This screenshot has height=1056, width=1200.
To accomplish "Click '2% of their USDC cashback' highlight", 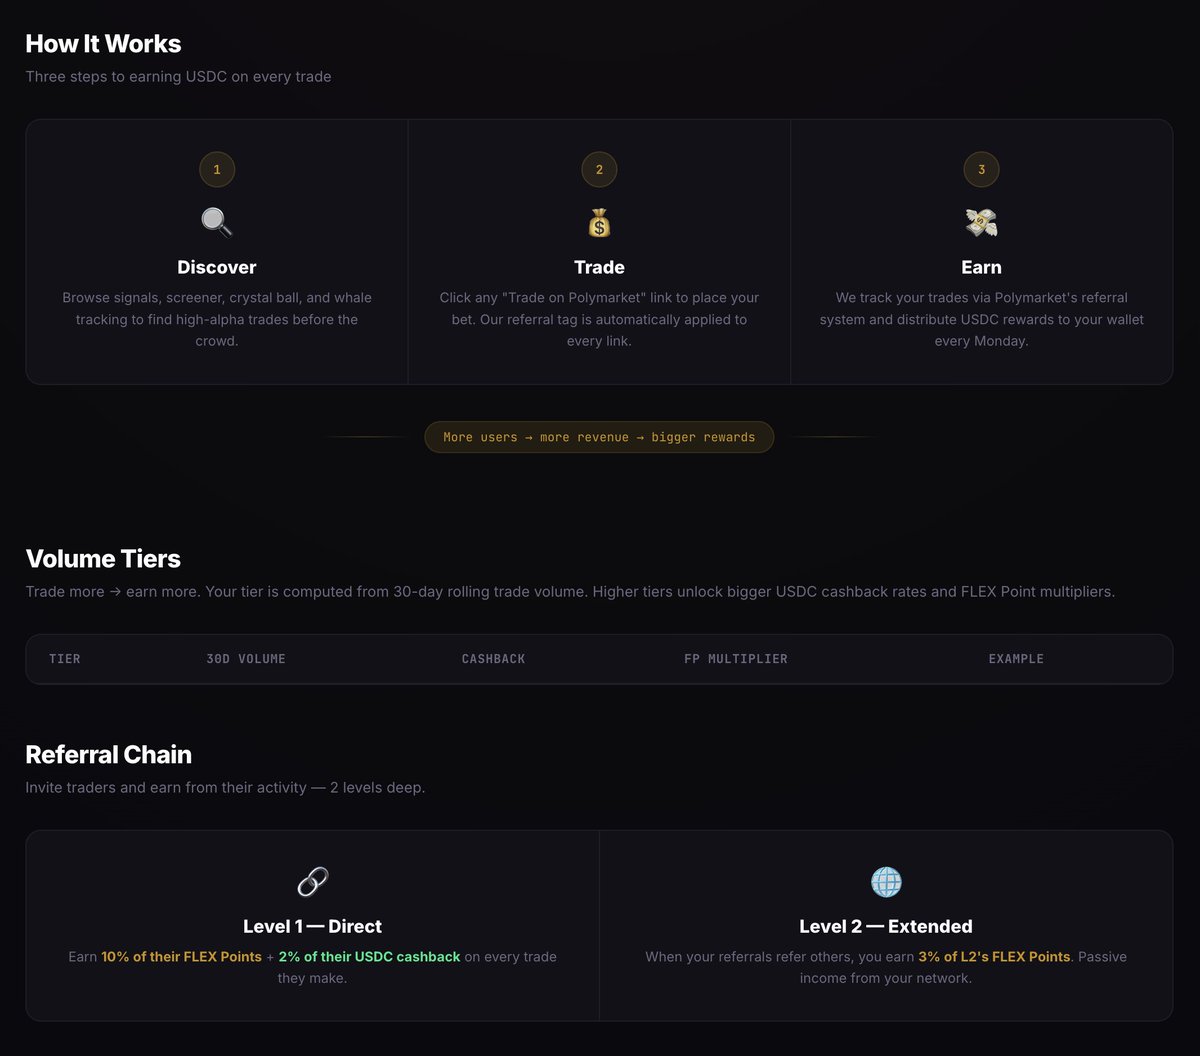I will pos(370,957).
